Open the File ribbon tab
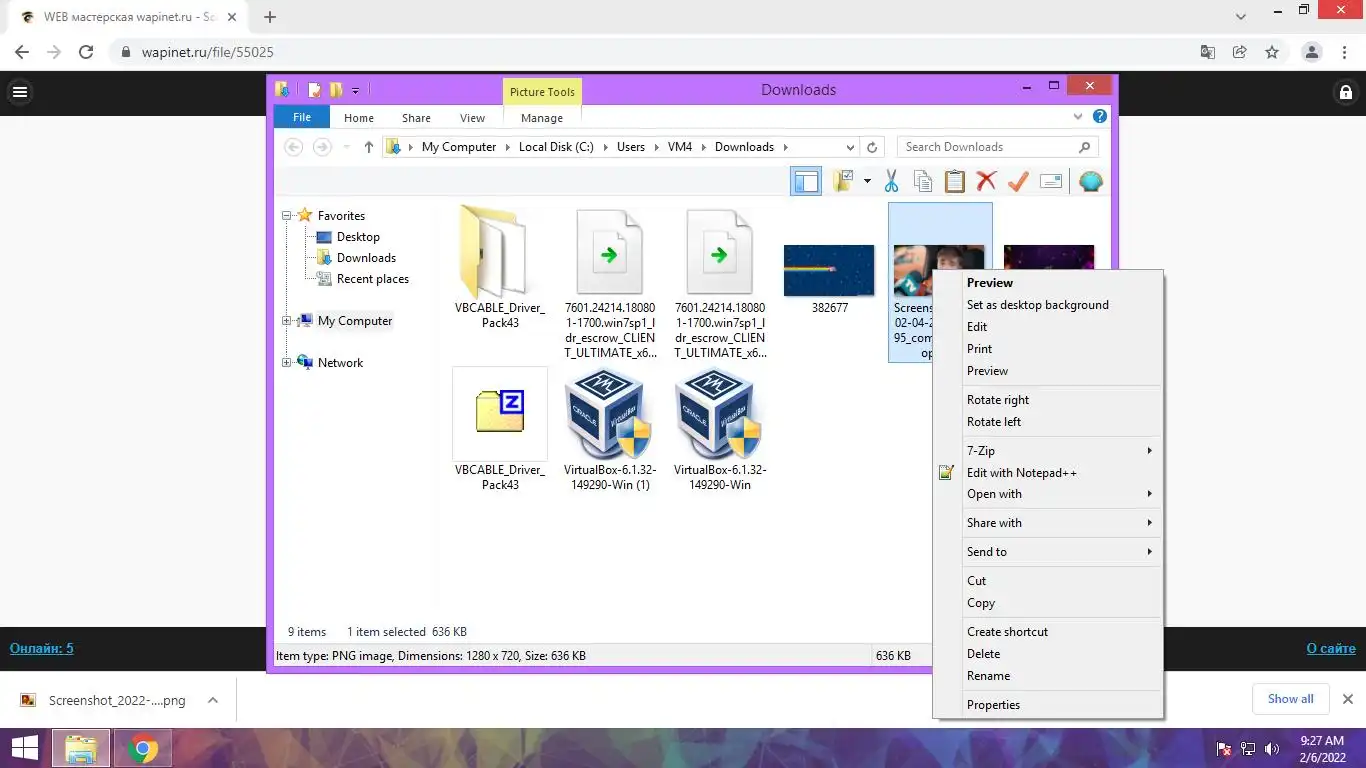Screen dimensions: 1366x768 pyautogui.click(x=301, y=117)
